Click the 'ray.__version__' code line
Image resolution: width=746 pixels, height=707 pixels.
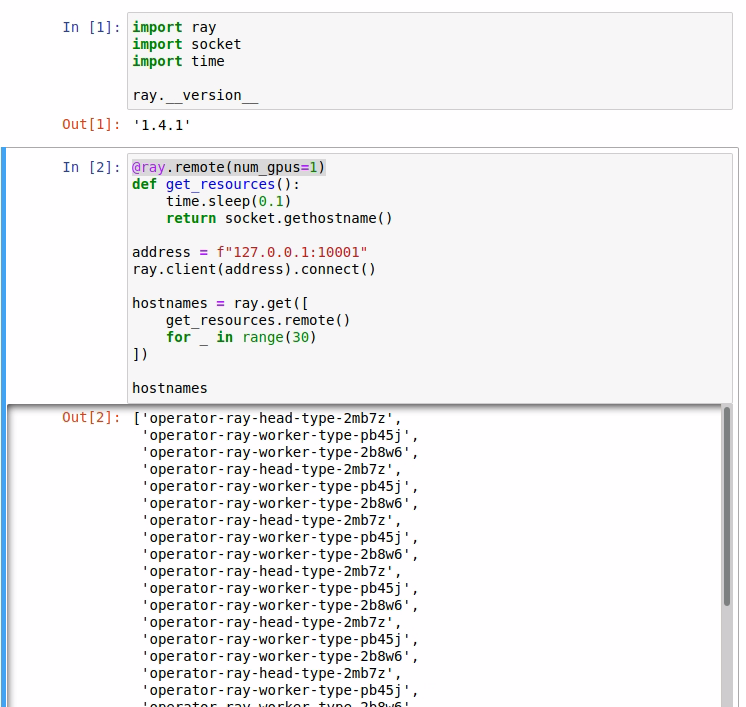click(195, 96)
